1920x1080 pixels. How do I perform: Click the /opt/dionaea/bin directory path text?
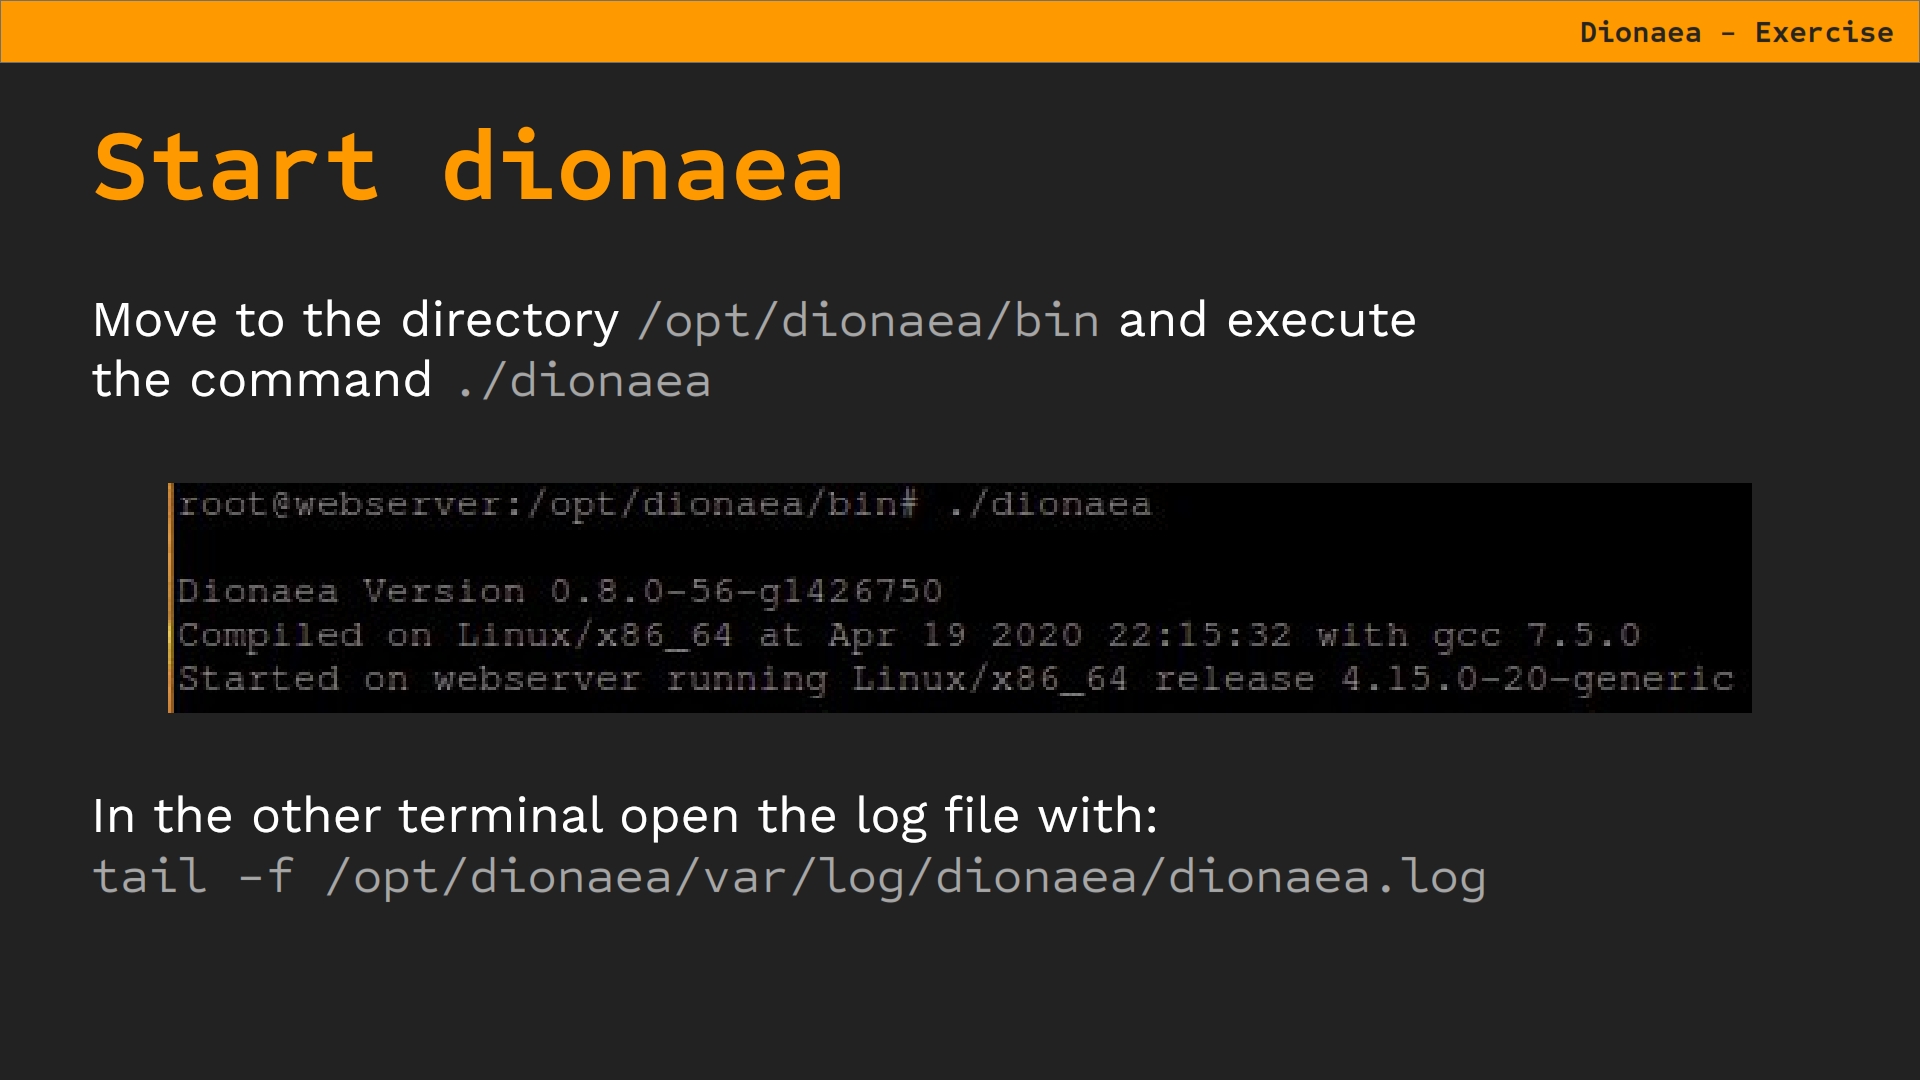pyautogui.click(x=868, y=321)
